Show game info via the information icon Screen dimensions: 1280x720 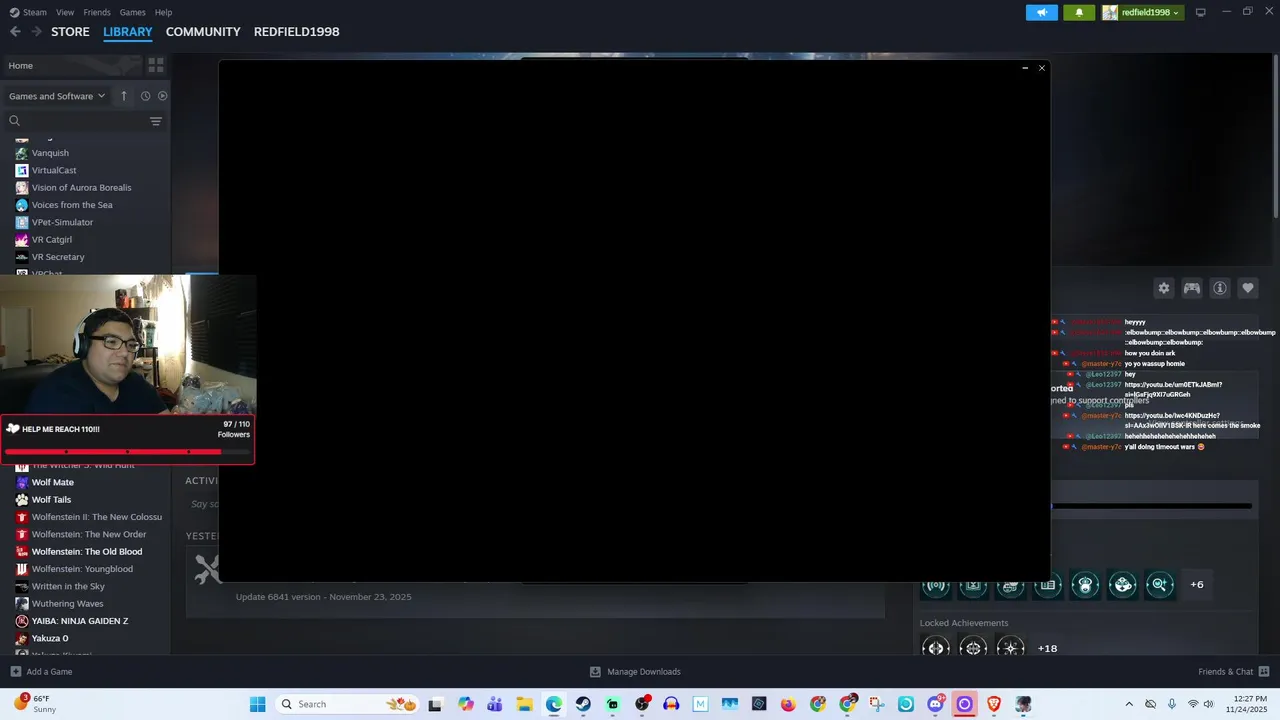[x=1220, y=288]
